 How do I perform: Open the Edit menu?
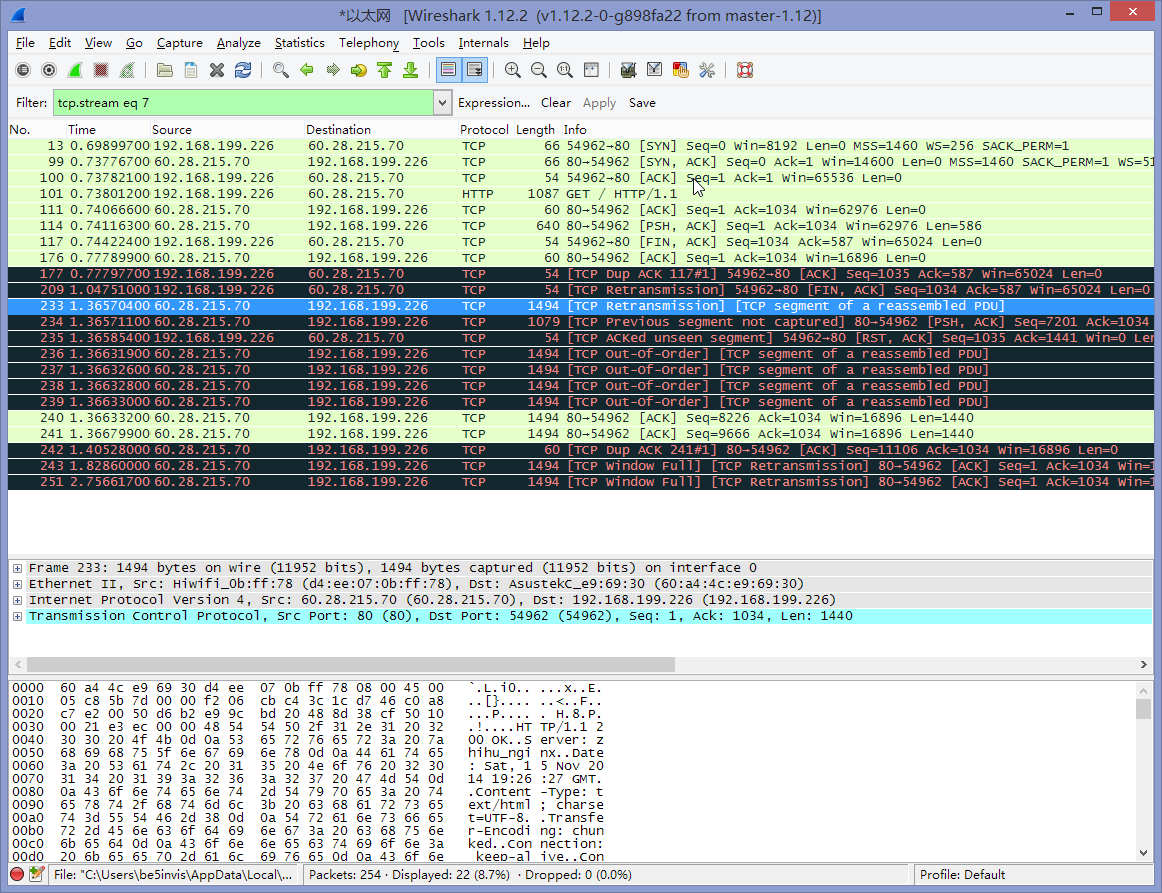pyautogui.click(x=60, y=43)
